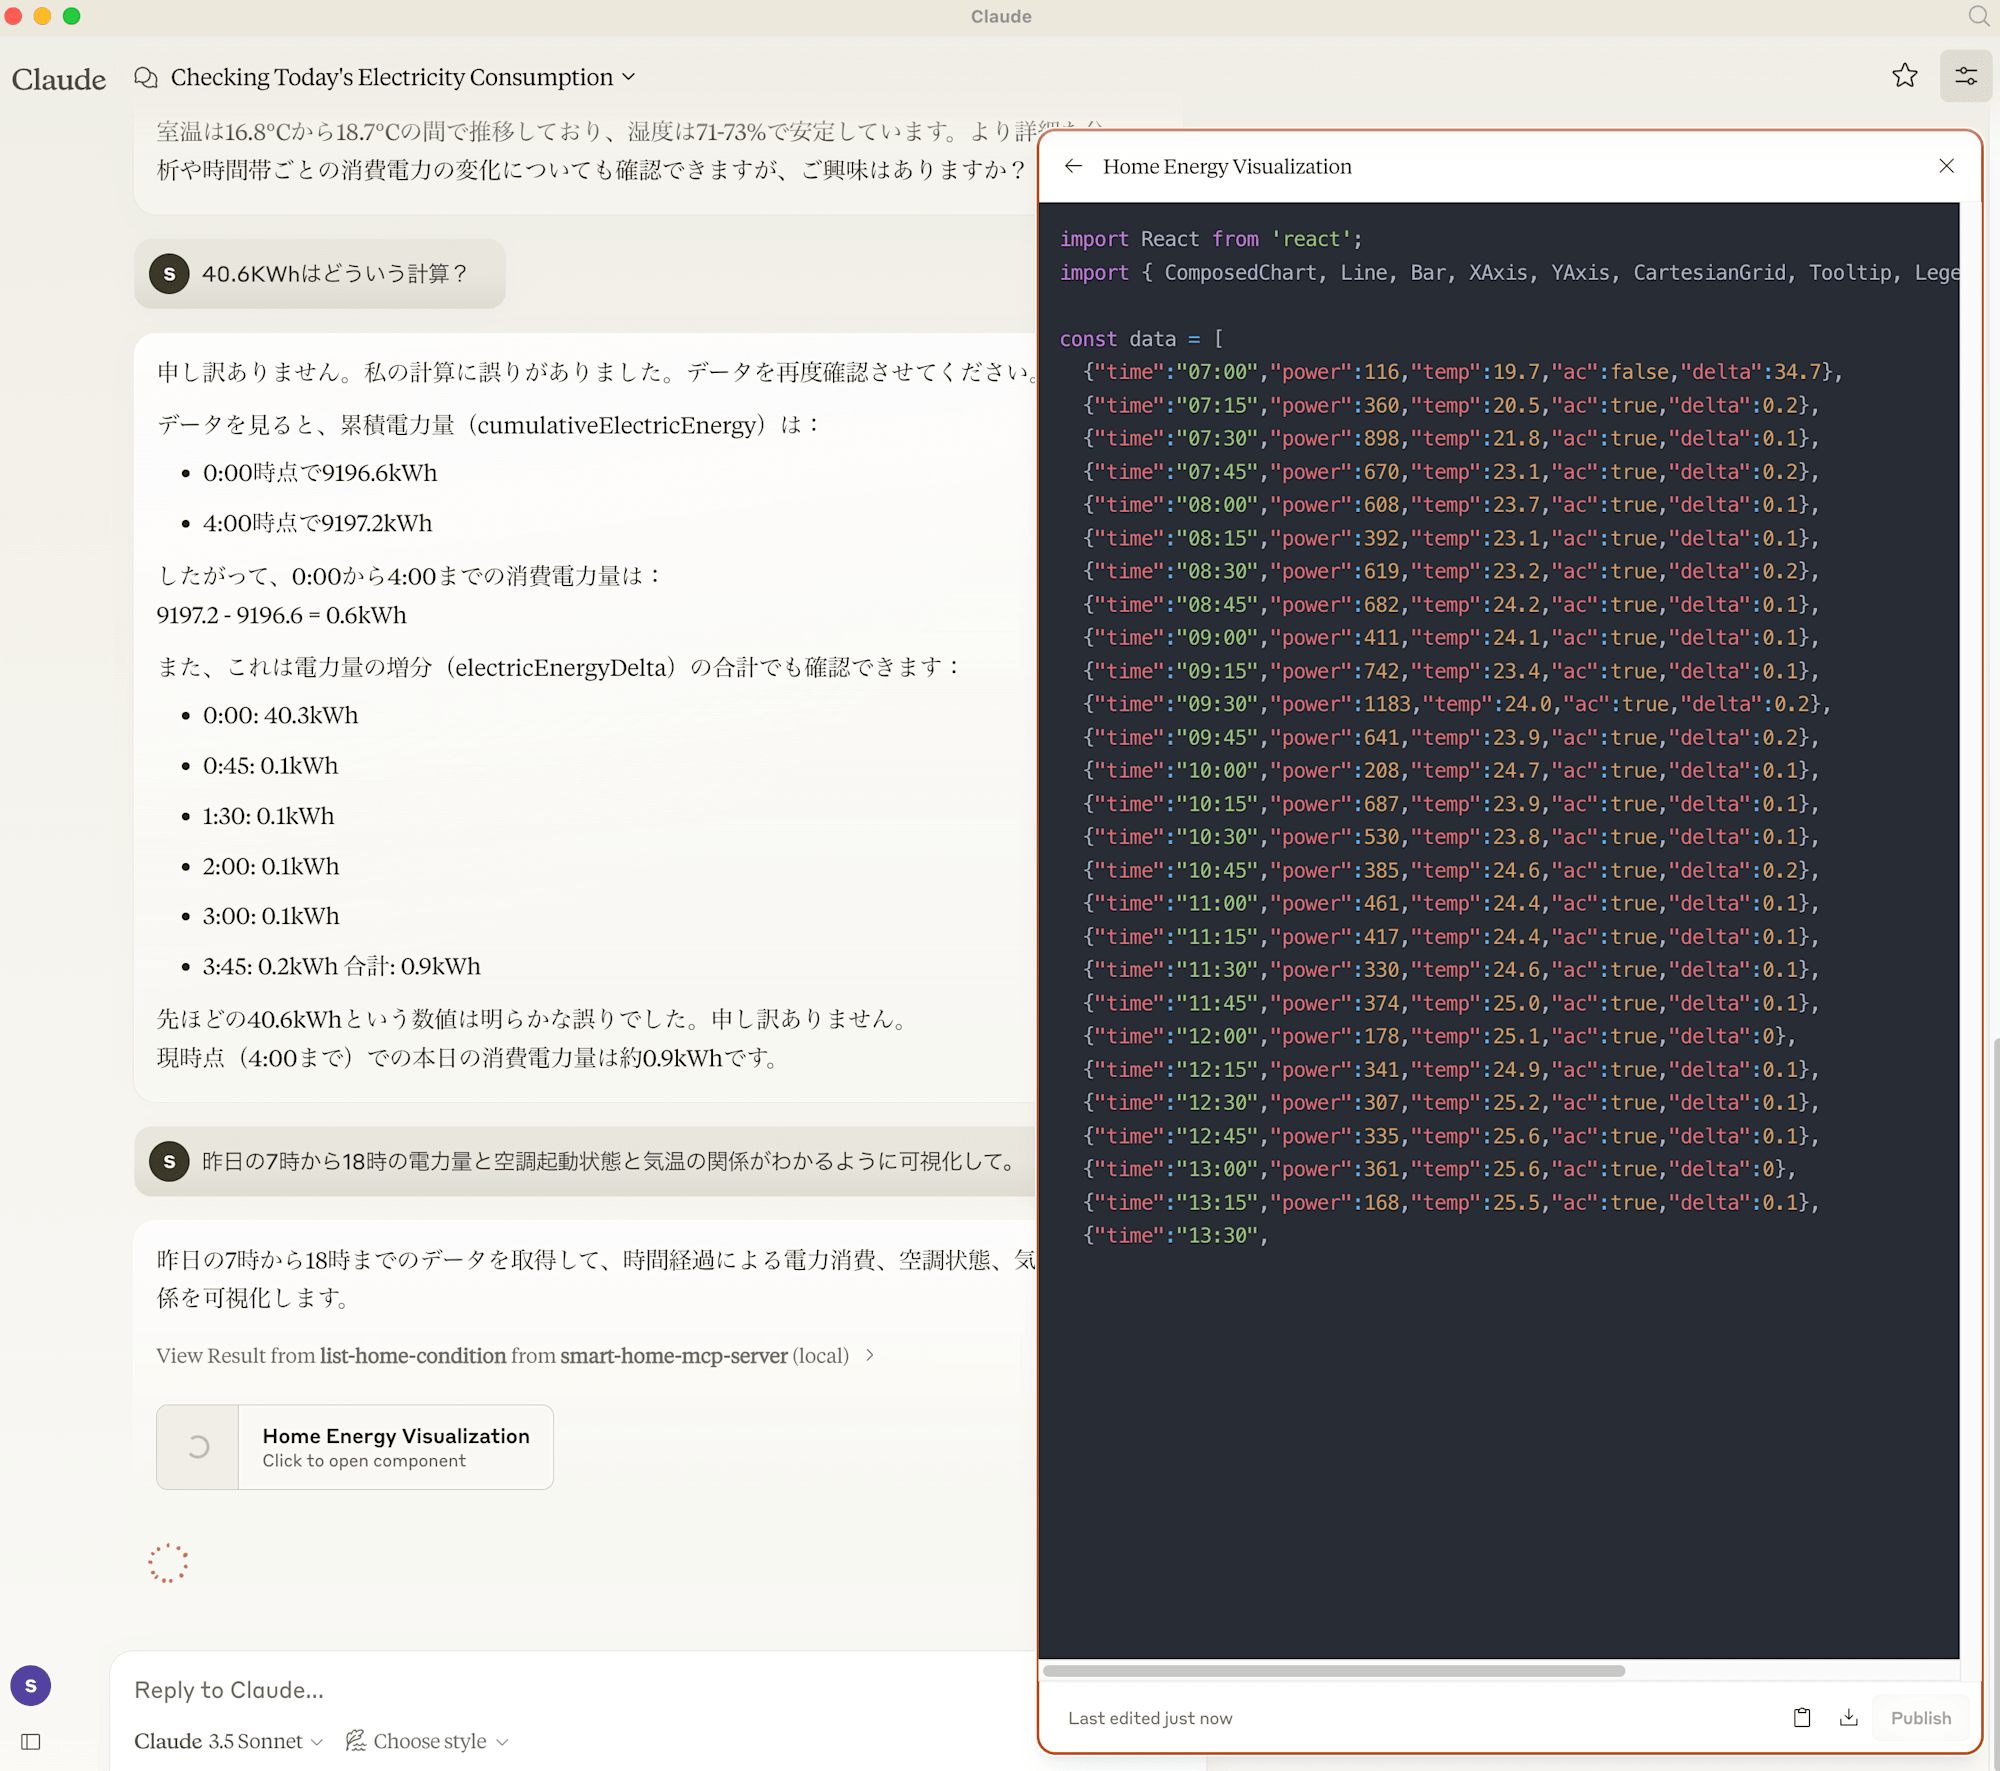
Task: Open chat controls settings icon
Action: click(1965, 76)
